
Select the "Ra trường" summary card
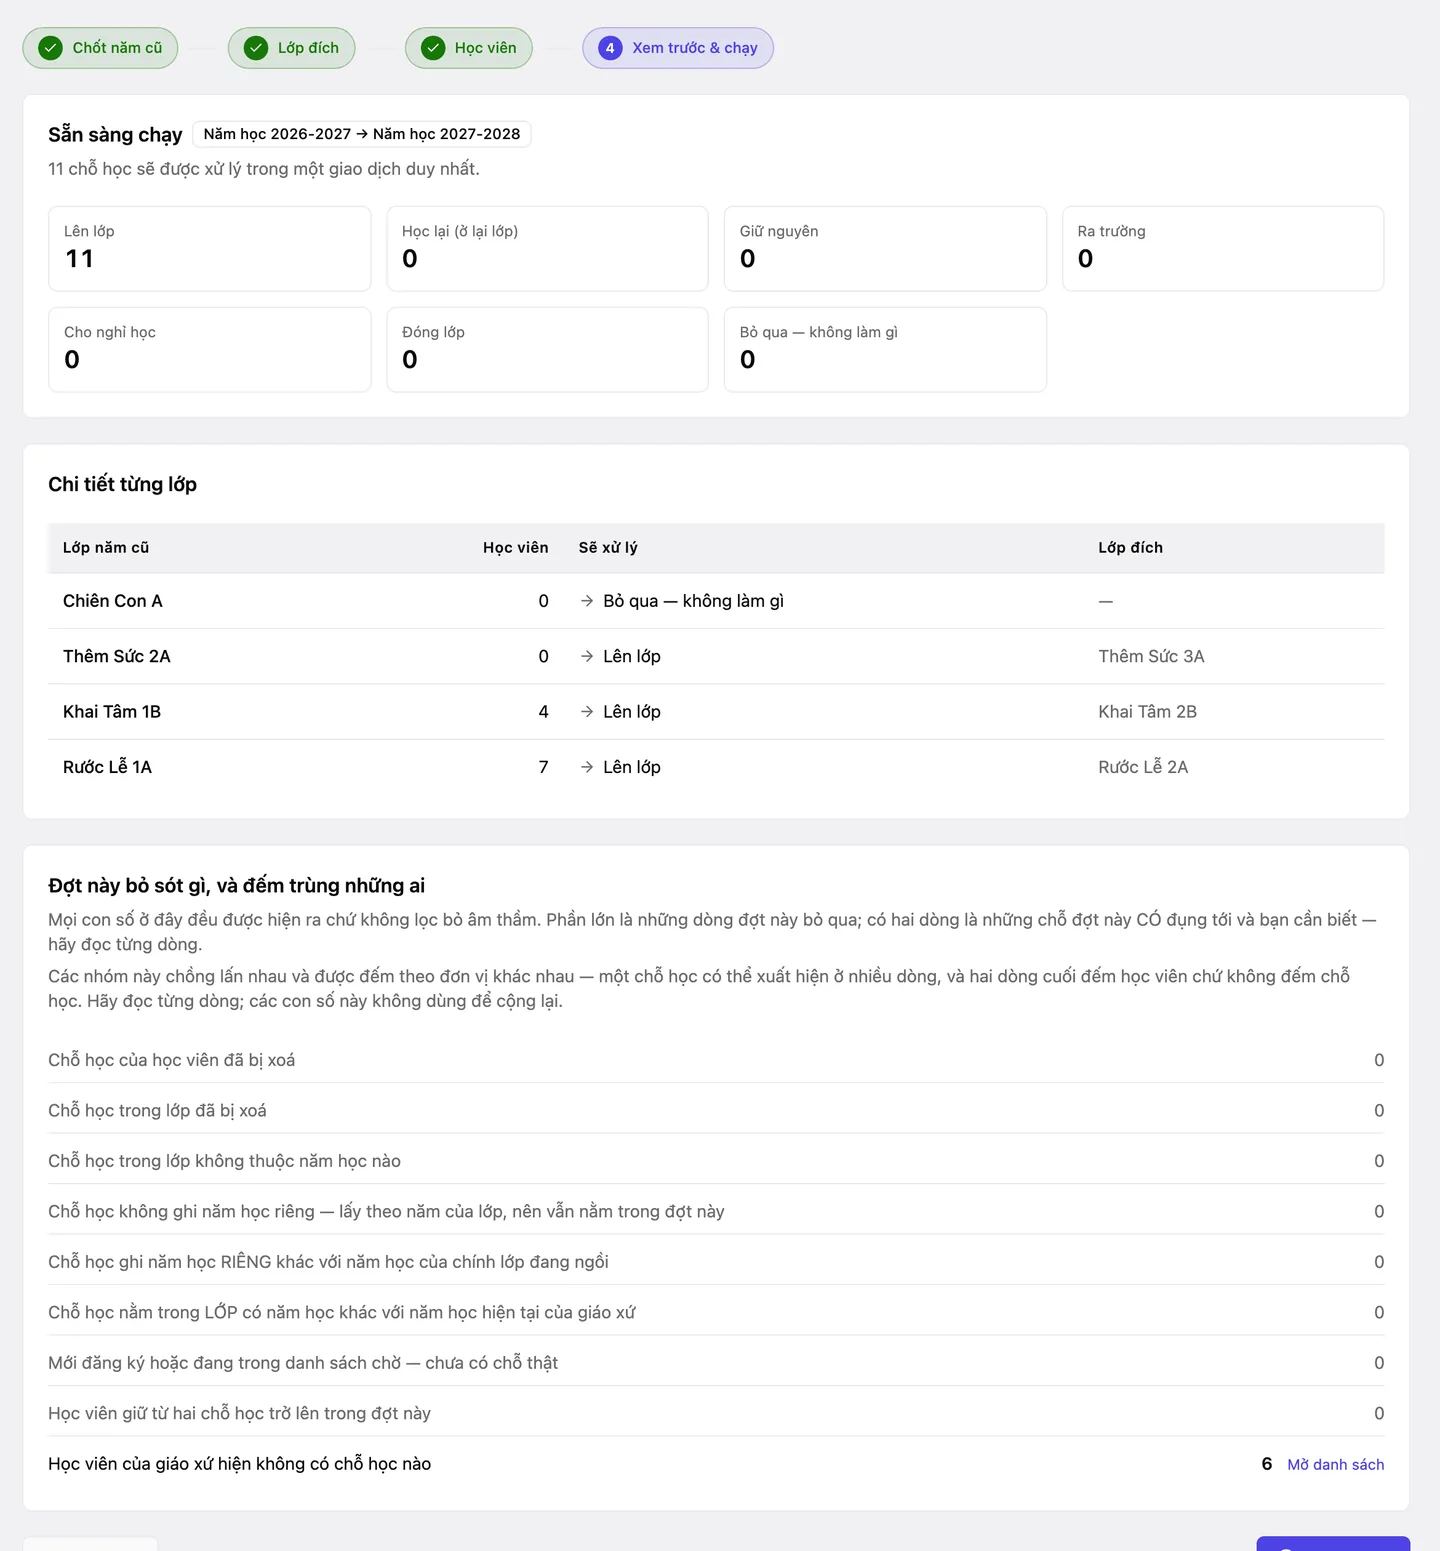(1223, 249)
